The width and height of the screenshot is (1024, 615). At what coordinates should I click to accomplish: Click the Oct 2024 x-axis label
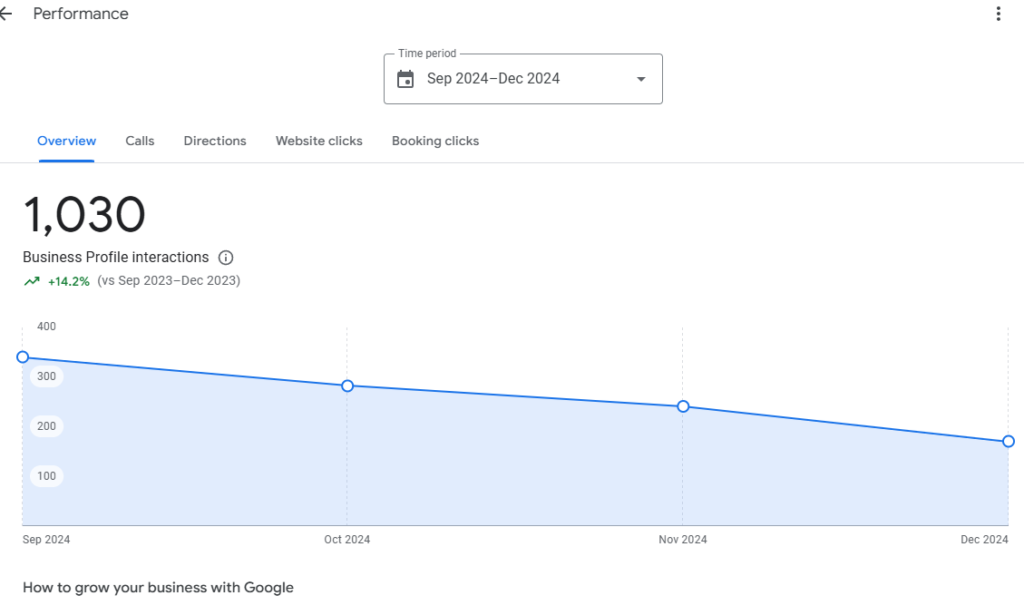click(x=347, y=539)
